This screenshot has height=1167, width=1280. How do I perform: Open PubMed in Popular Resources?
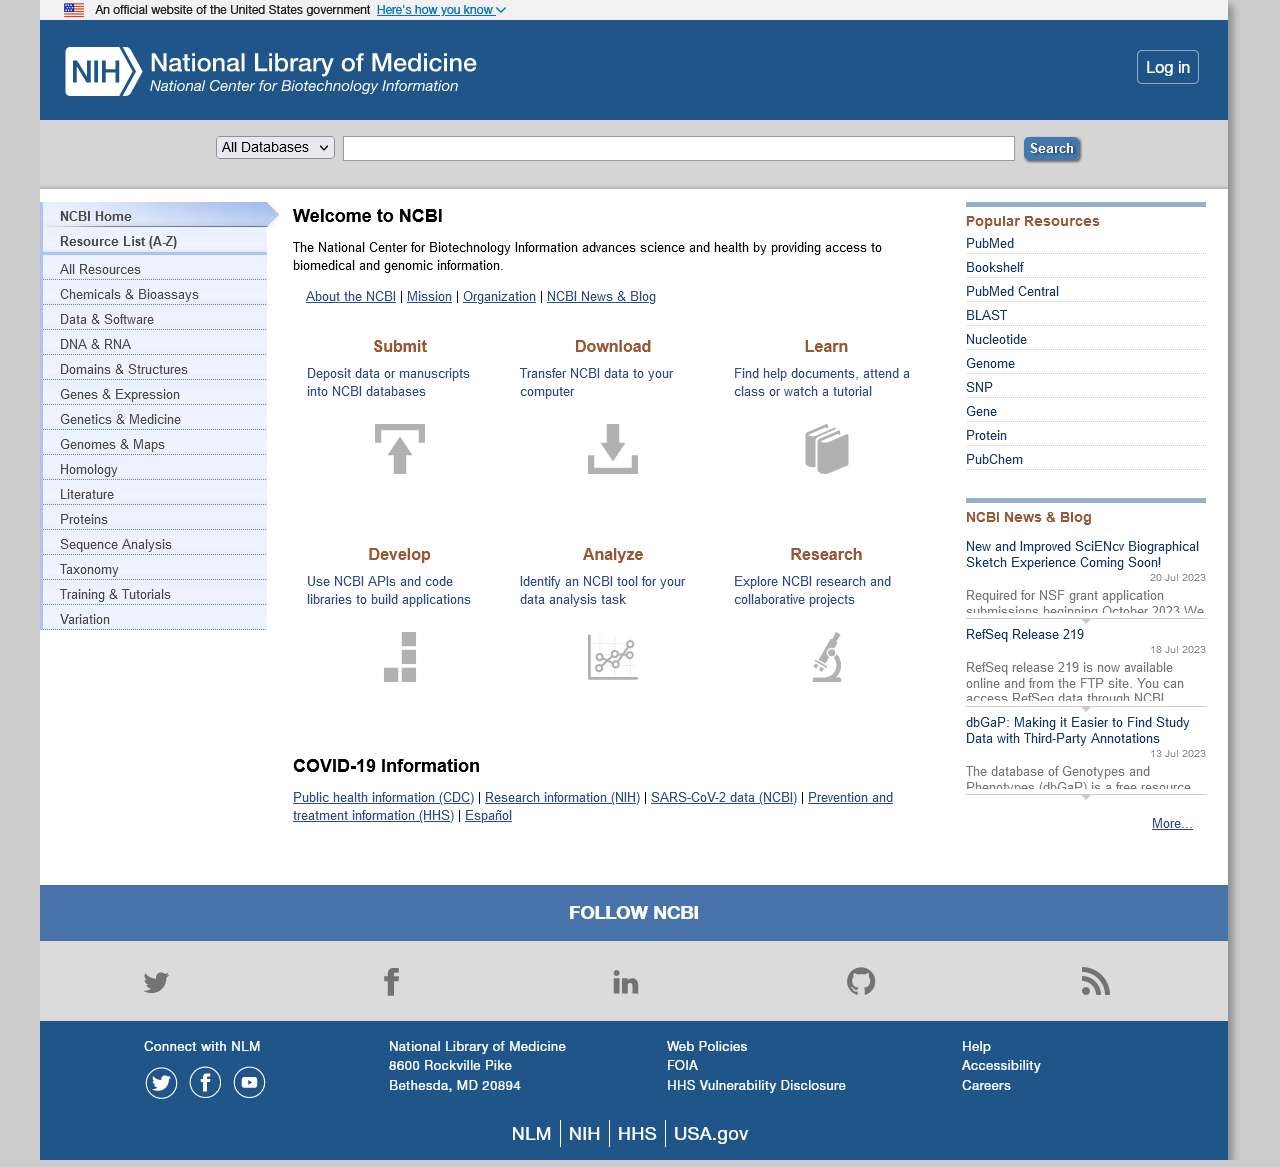[x=990, y=243]
